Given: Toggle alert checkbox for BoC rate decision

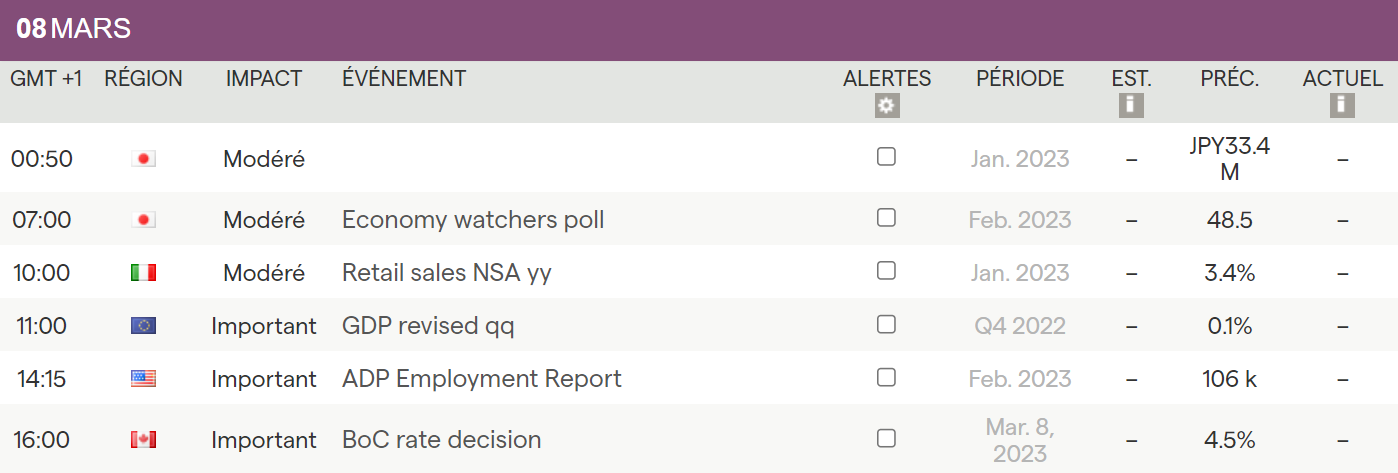Looking at the screenshot, I should [886, 438].
